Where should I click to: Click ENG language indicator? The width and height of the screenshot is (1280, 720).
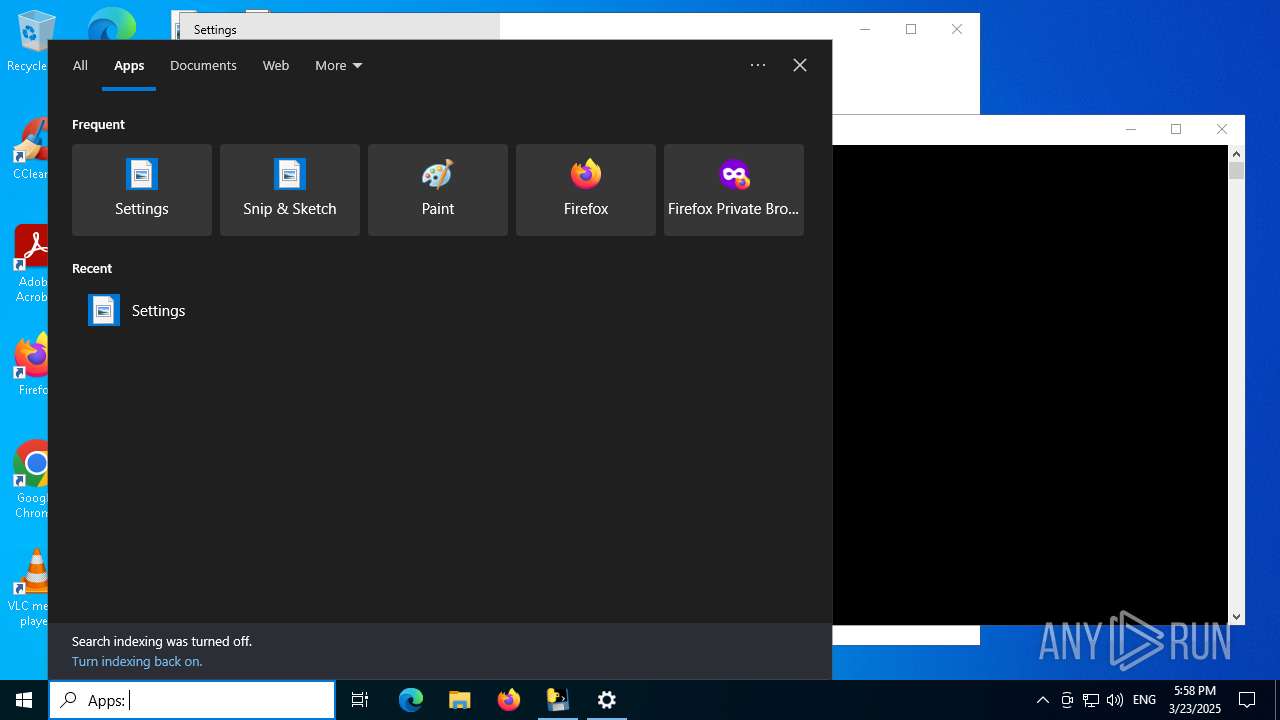(1145, 700)
